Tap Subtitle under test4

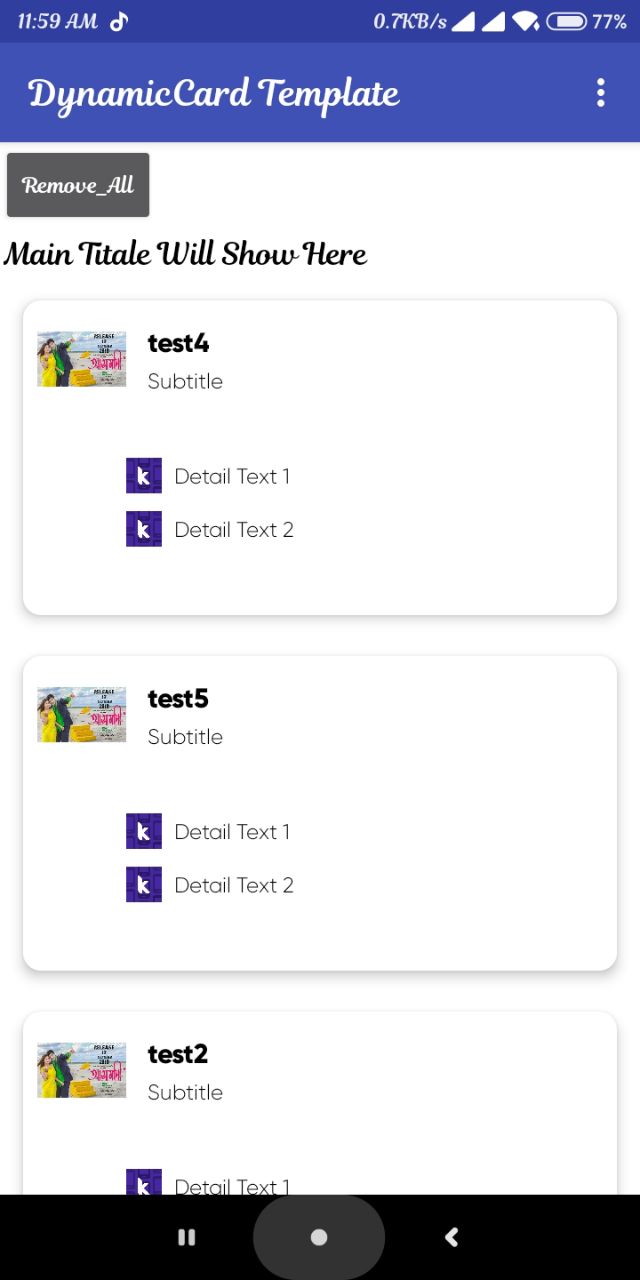tap(185, 381)
